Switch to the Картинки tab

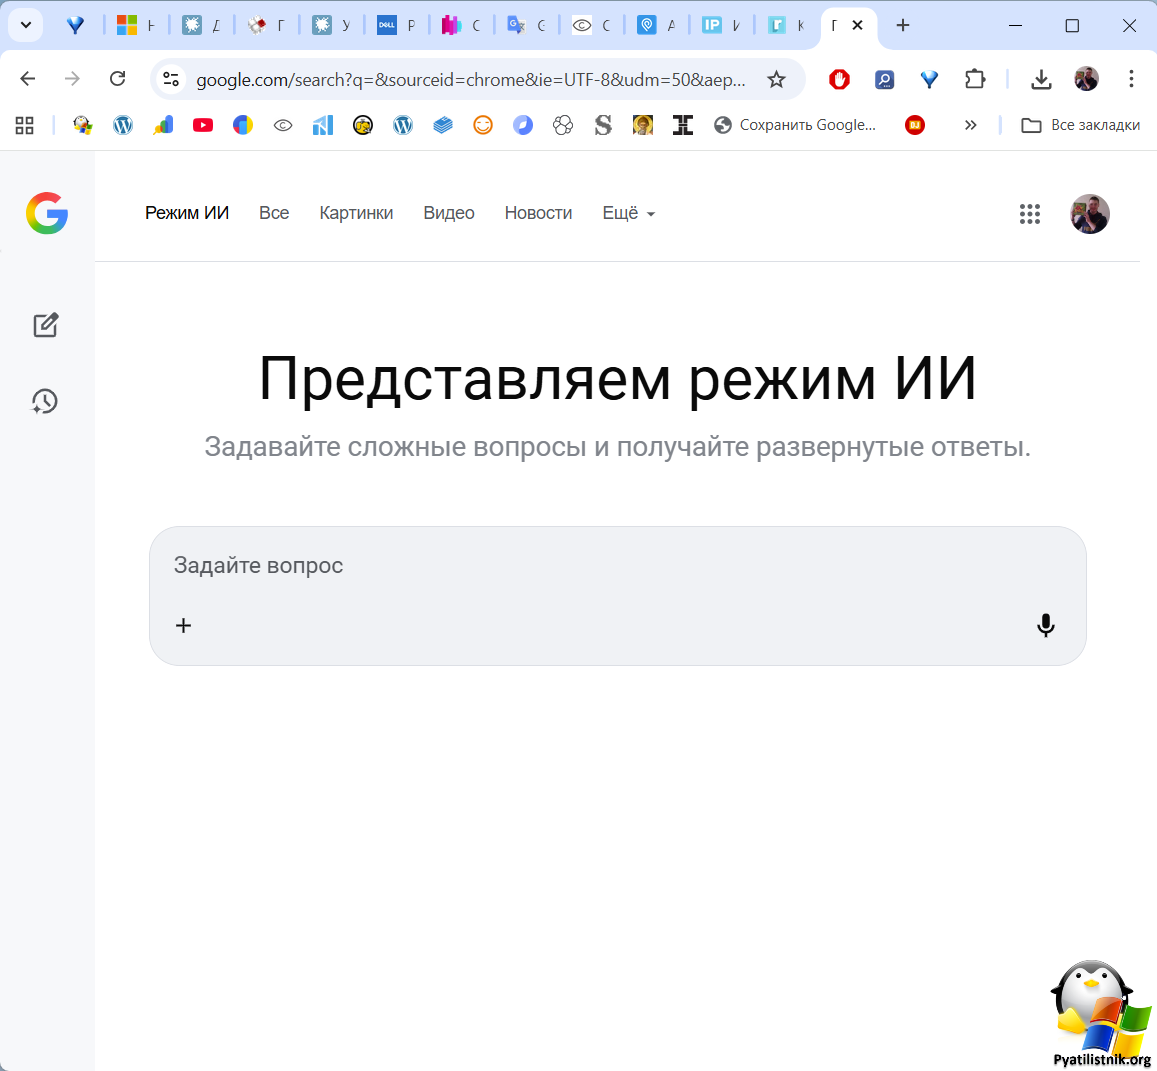coord(356,213)
